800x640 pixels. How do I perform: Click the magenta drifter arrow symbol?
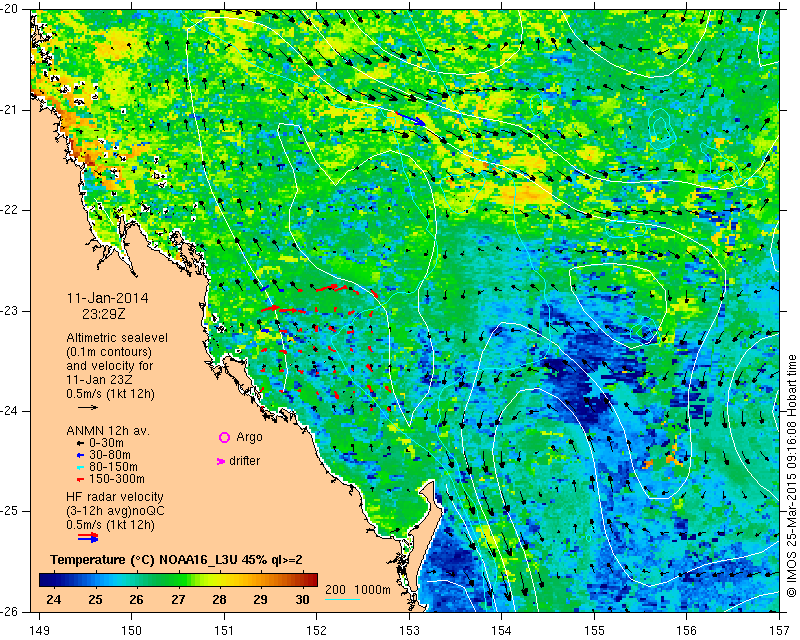pos(220,461)
